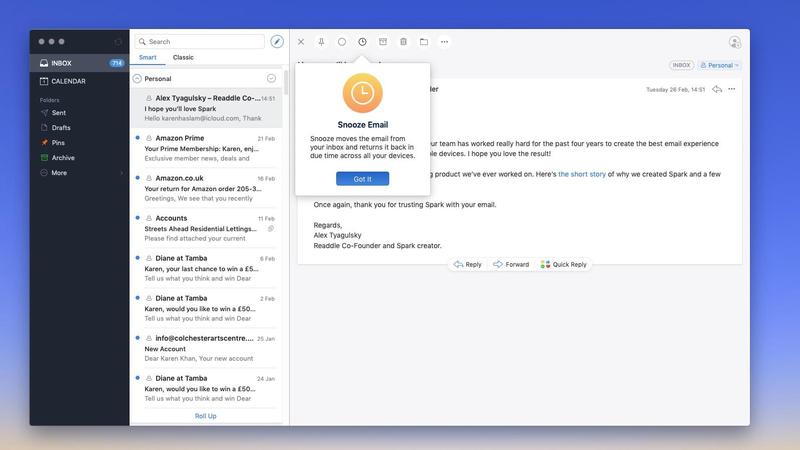Archive the email with the archive box icon

[383, 42]
